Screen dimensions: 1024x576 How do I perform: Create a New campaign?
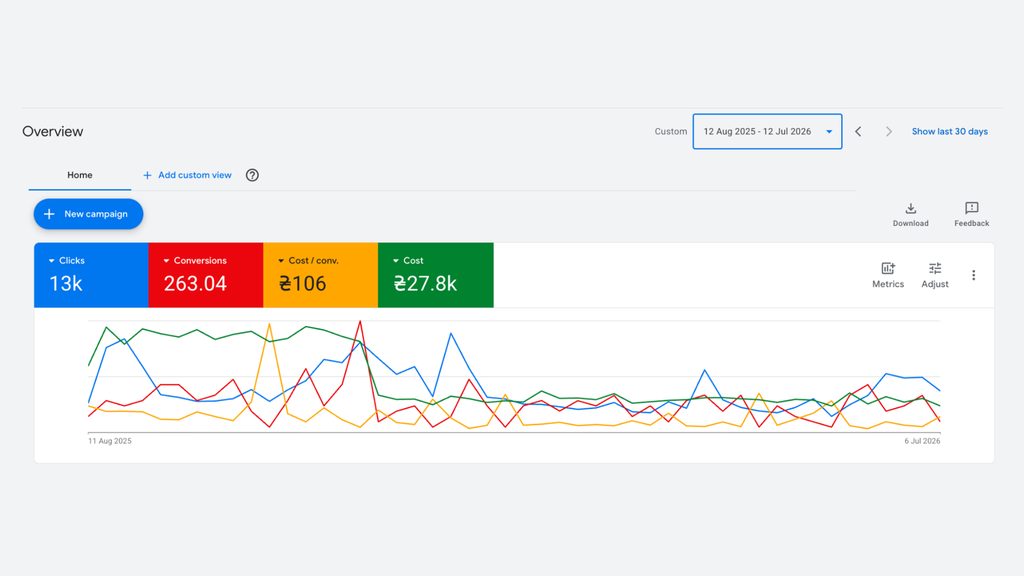(88, 214)
